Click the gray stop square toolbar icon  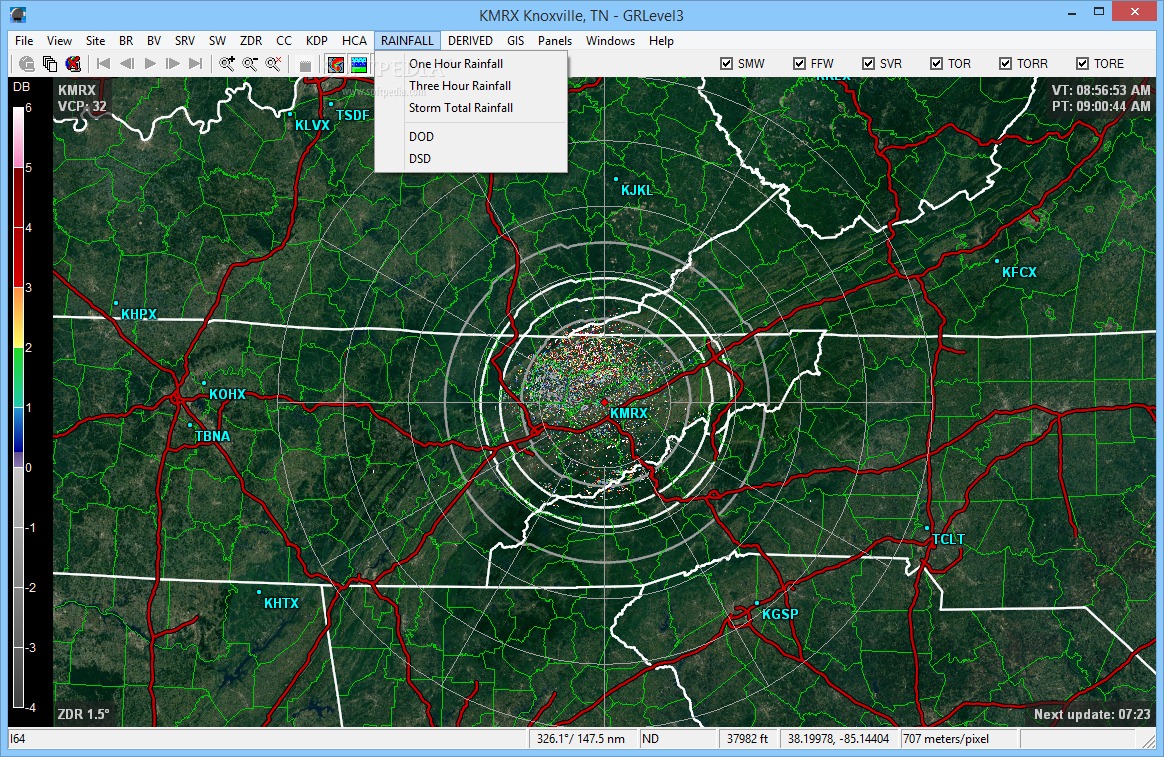(304, 65)
